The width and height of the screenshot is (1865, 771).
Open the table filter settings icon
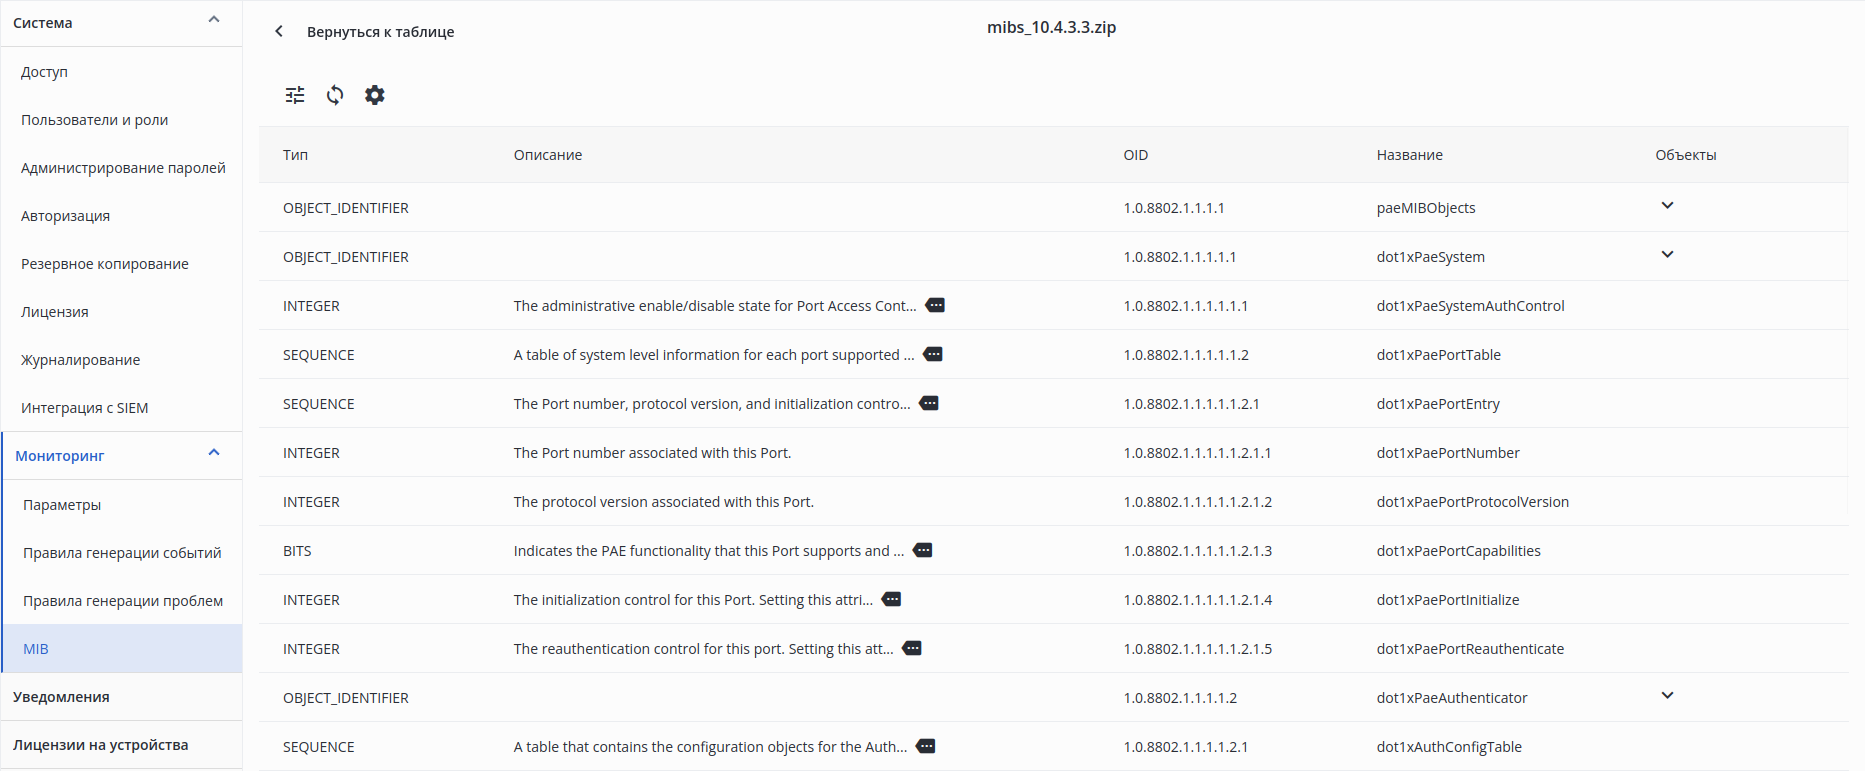295,95
